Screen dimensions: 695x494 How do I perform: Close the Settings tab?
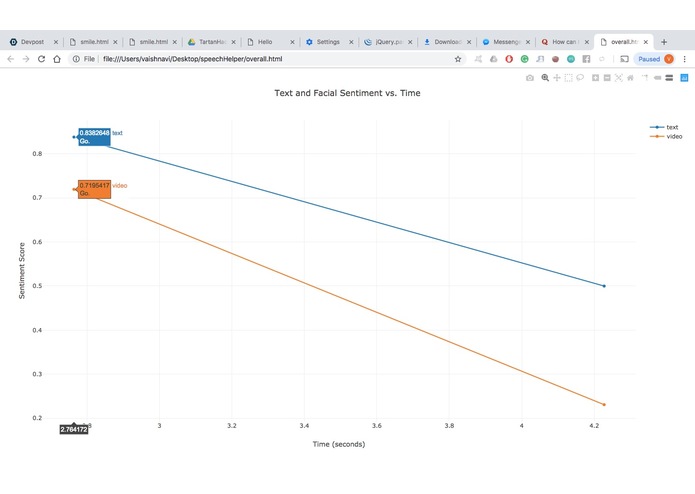[351, 42]
